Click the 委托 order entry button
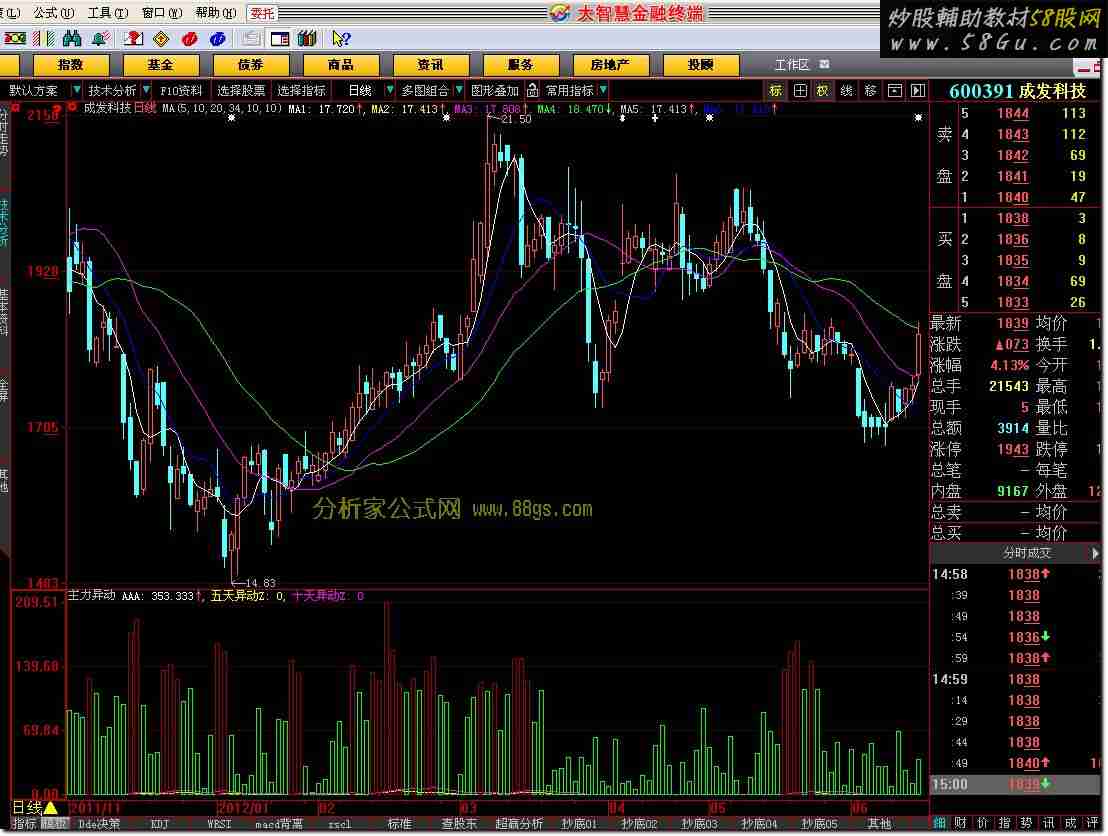Screen dimensions: 1108x836 point(262,13)
